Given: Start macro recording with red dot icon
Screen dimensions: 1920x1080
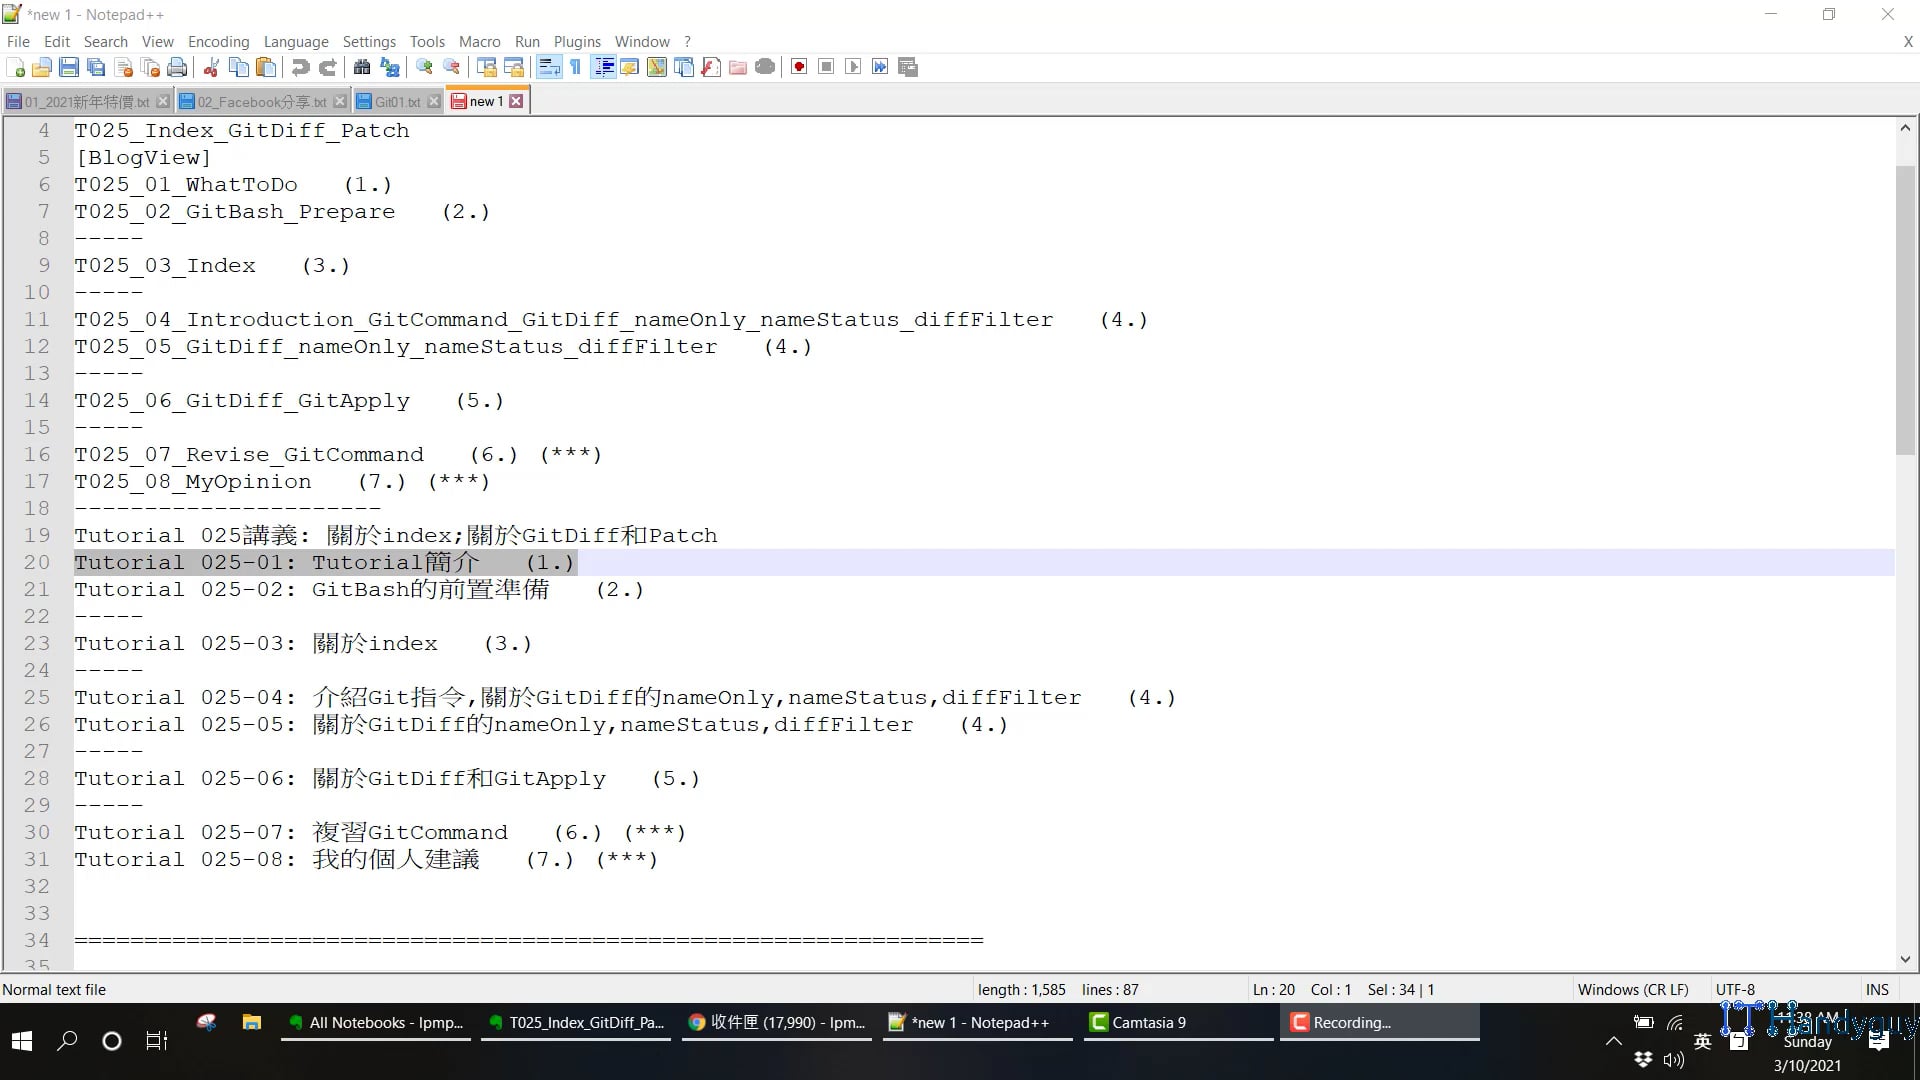Looking at the screenshot, I should click(x=799, y=67).
